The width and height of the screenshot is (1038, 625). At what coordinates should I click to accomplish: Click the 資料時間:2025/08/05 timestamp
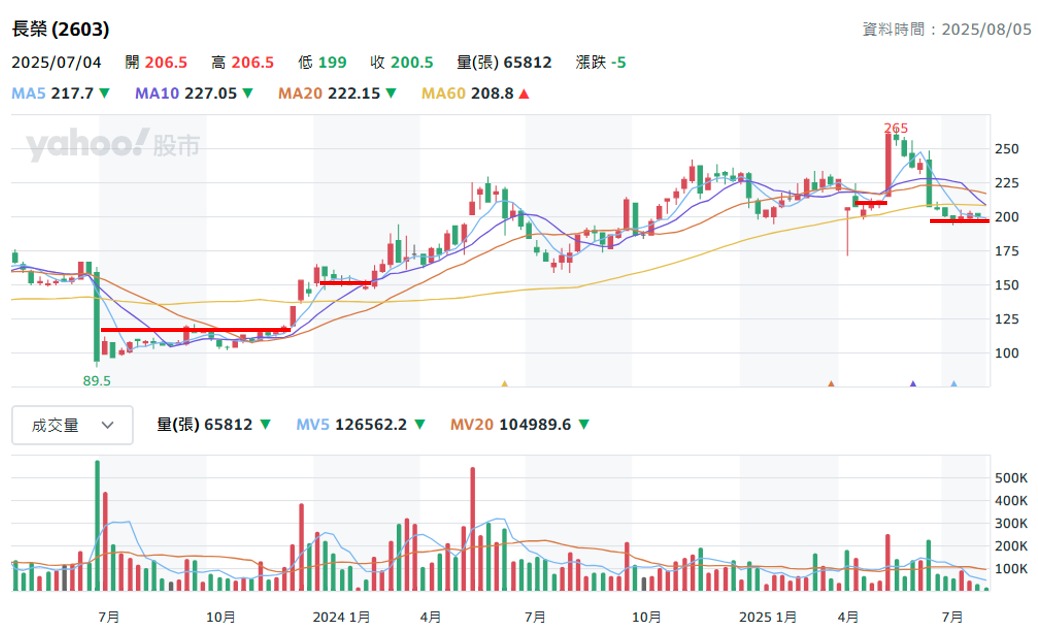(947, 29)
